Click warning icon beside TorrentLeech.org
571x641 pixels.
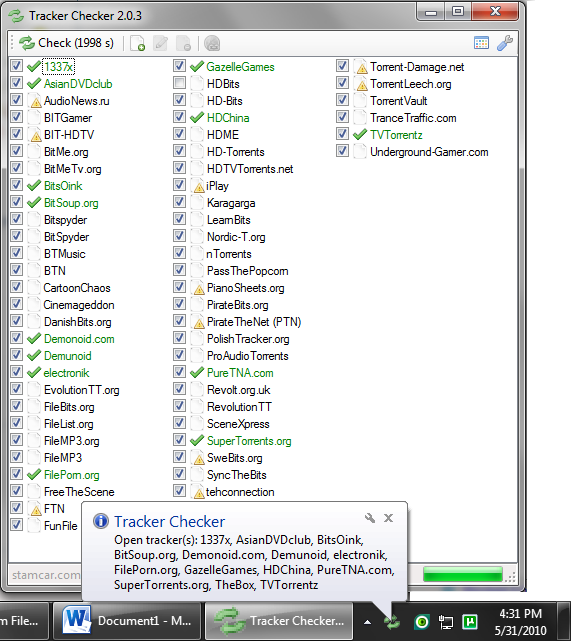click(x=362, y=84)
